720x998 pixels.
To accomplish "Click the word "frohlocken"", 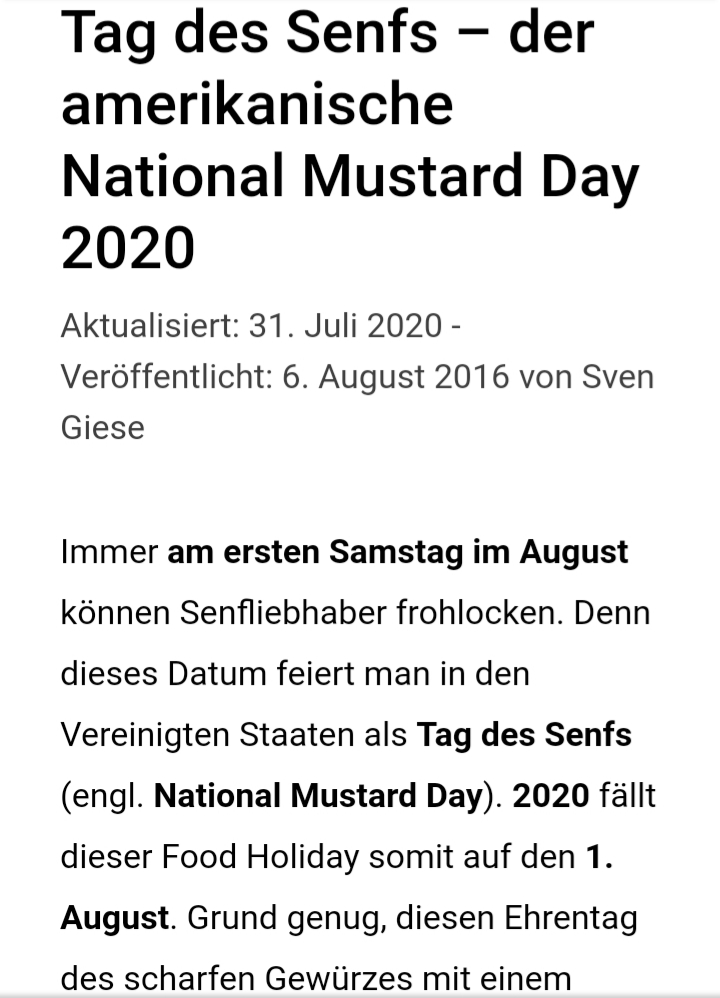I will click(477, 614).
